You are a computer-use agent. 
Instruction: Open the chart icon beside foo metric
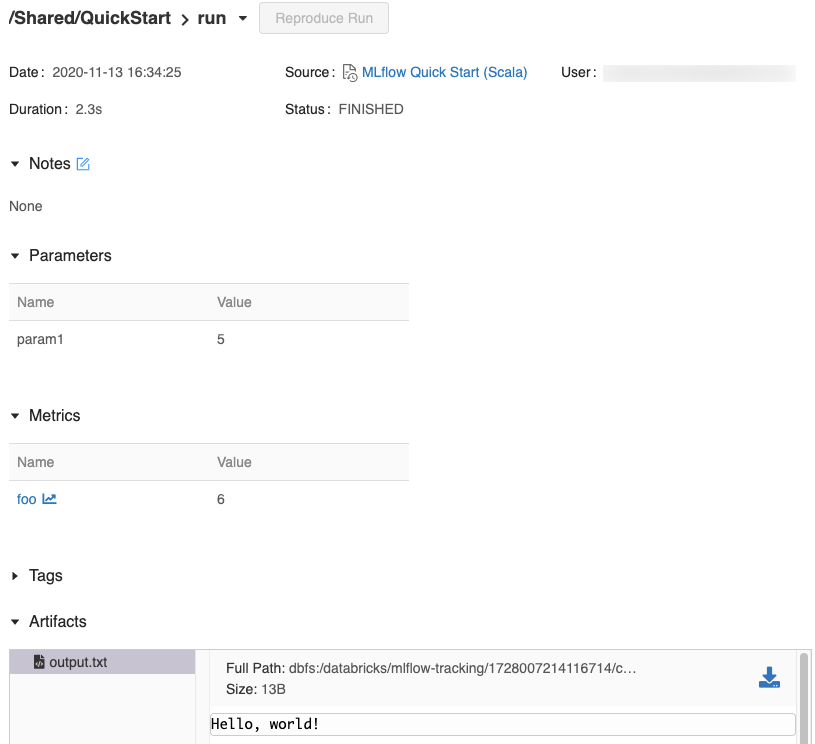point(49,499)
